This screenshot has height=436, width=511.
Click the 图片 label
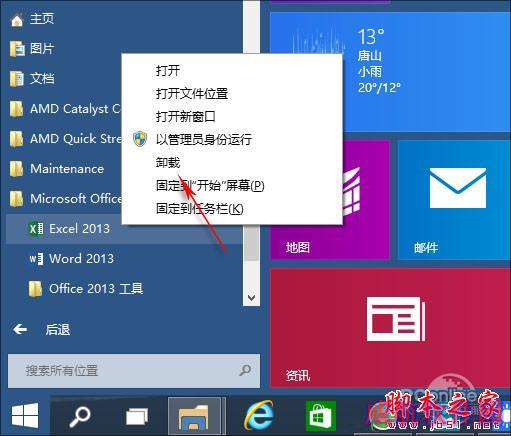pyautogui.click(x=42, y=49)
